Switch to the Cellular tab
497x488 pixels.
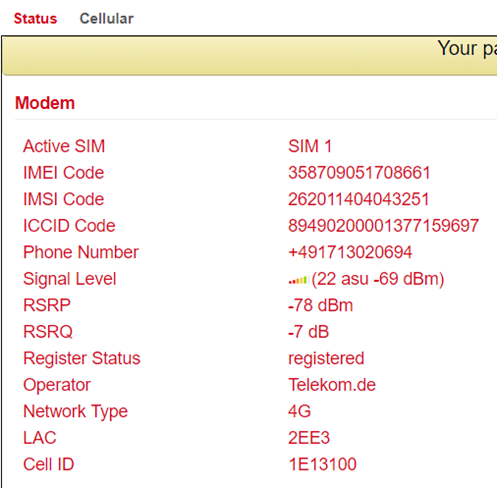point(106,19)
